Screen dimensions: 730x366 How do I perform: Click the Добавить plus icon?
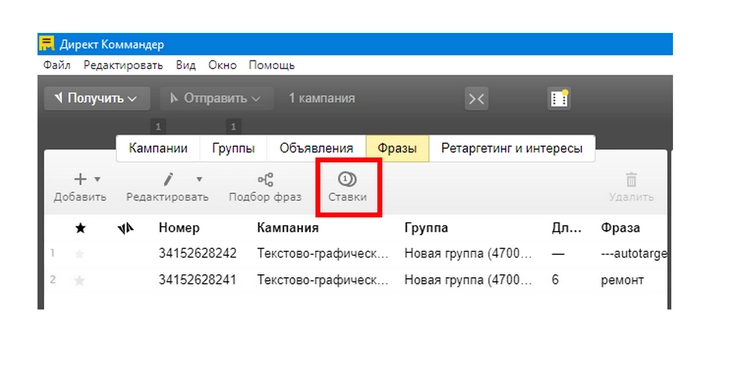tap(80, 179)
